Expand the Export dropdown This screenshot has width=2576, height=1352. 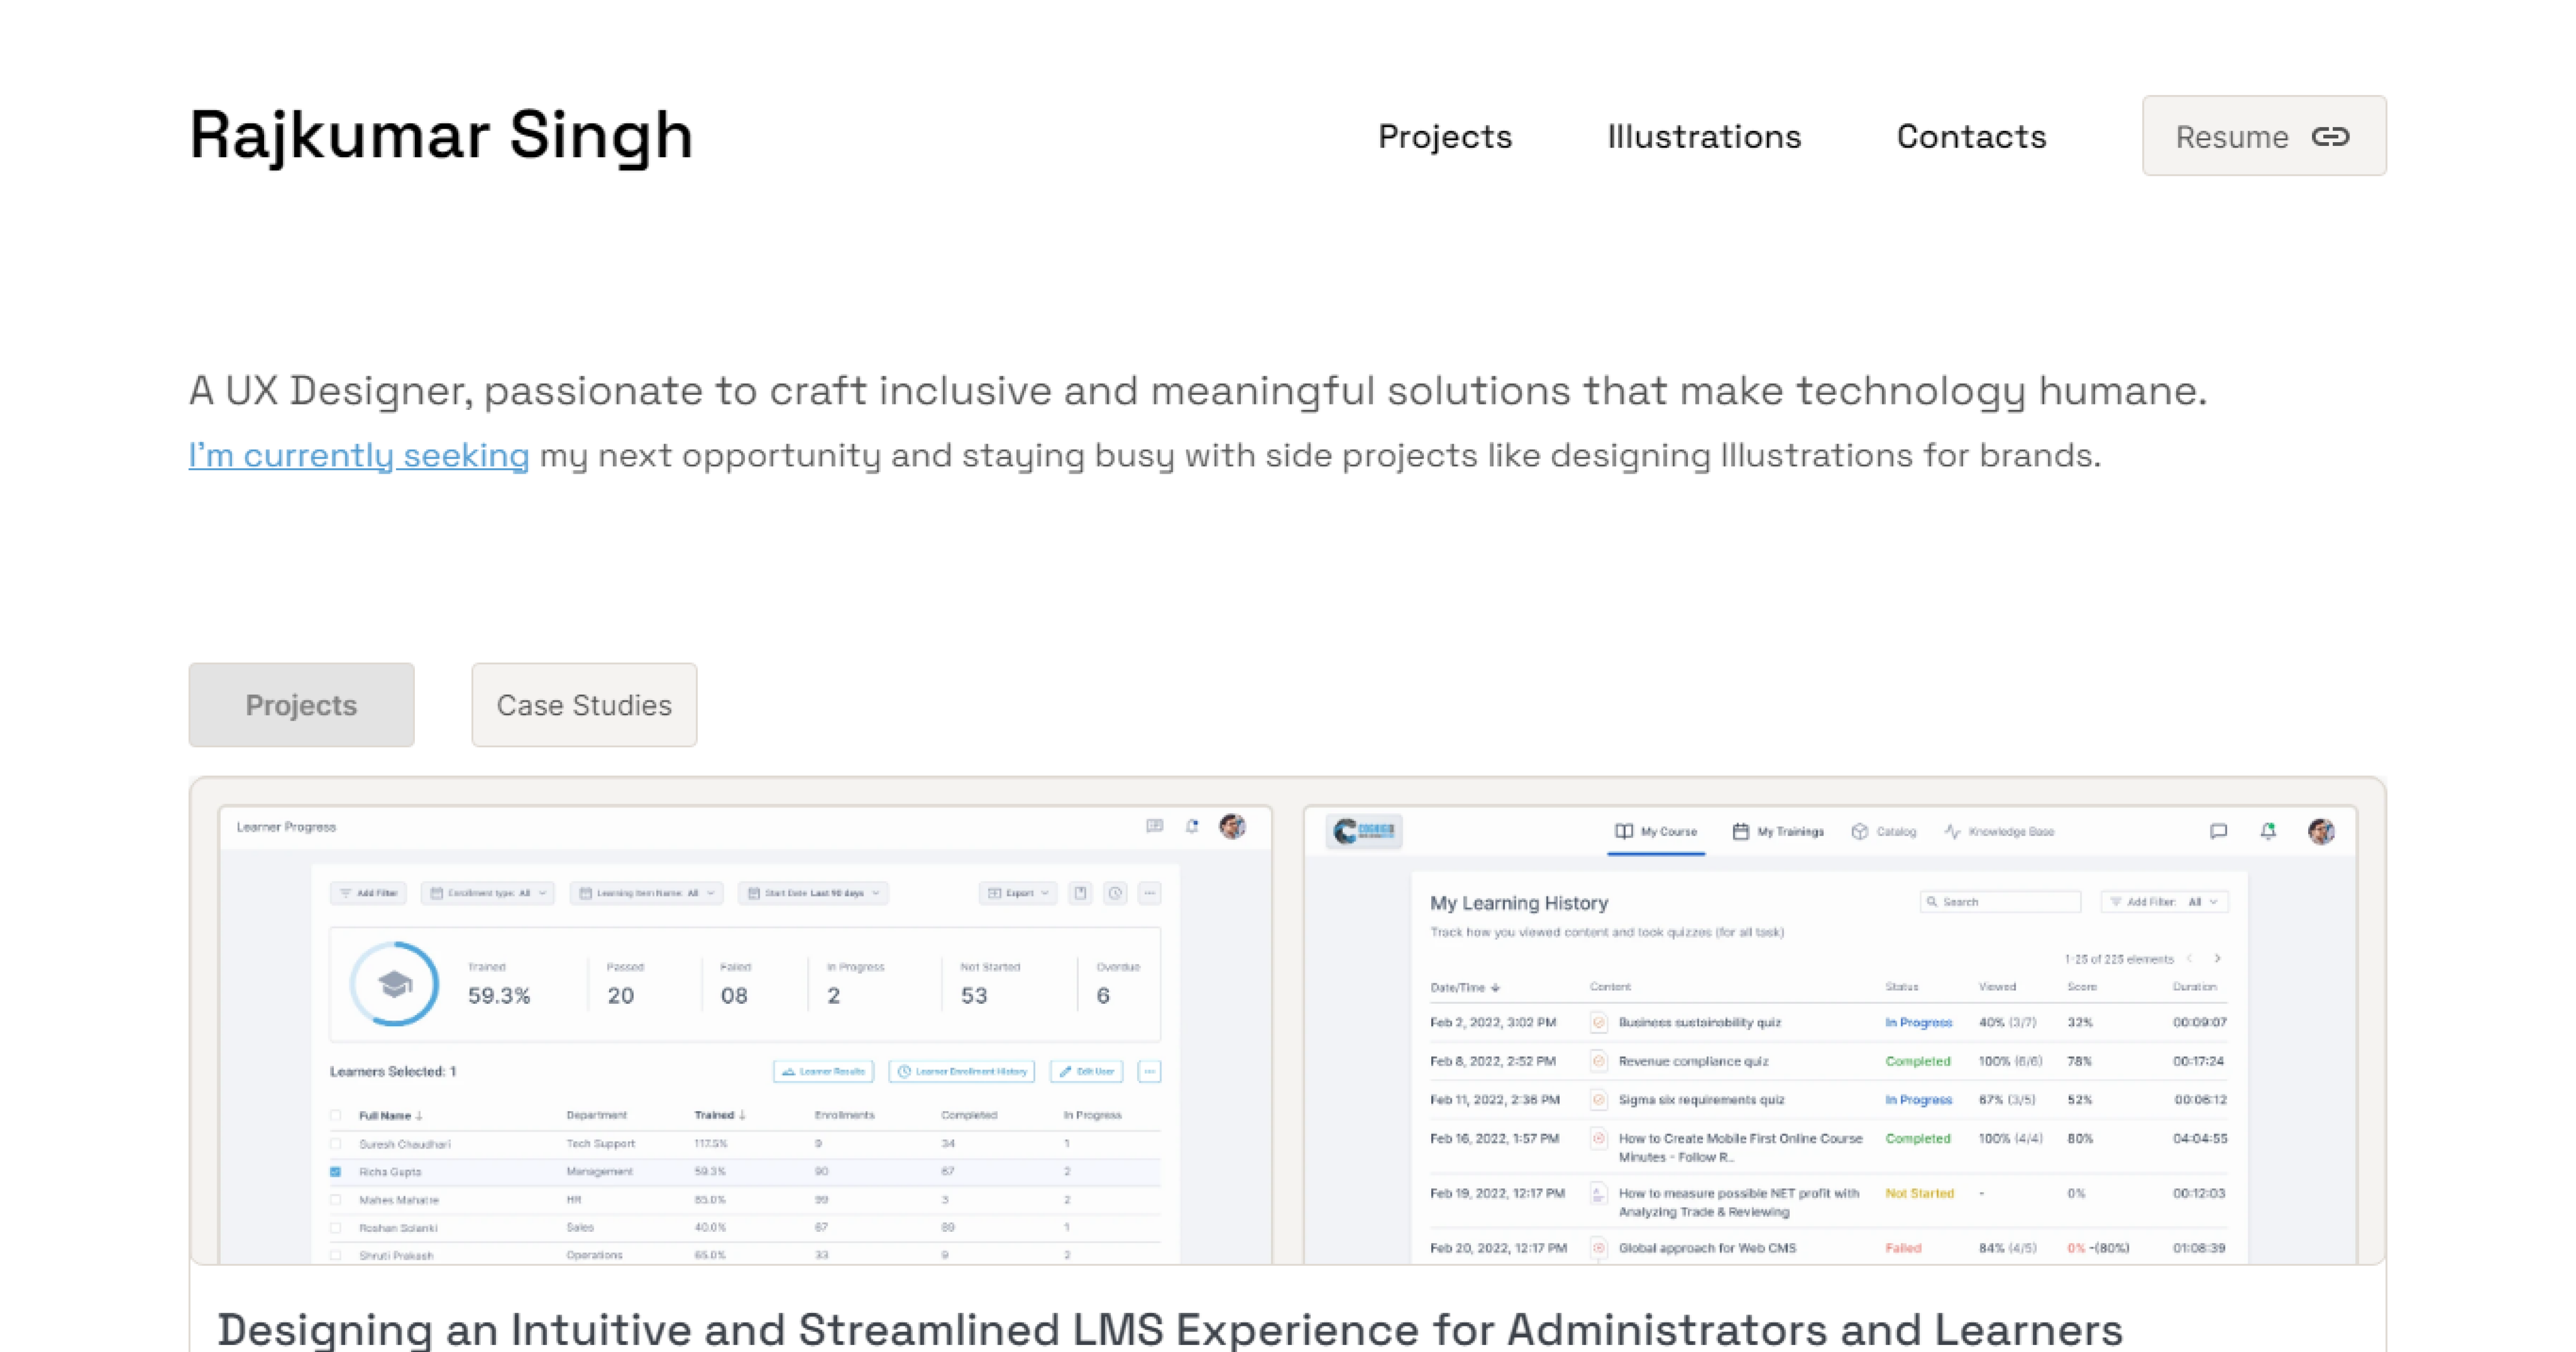[1018, 893]
